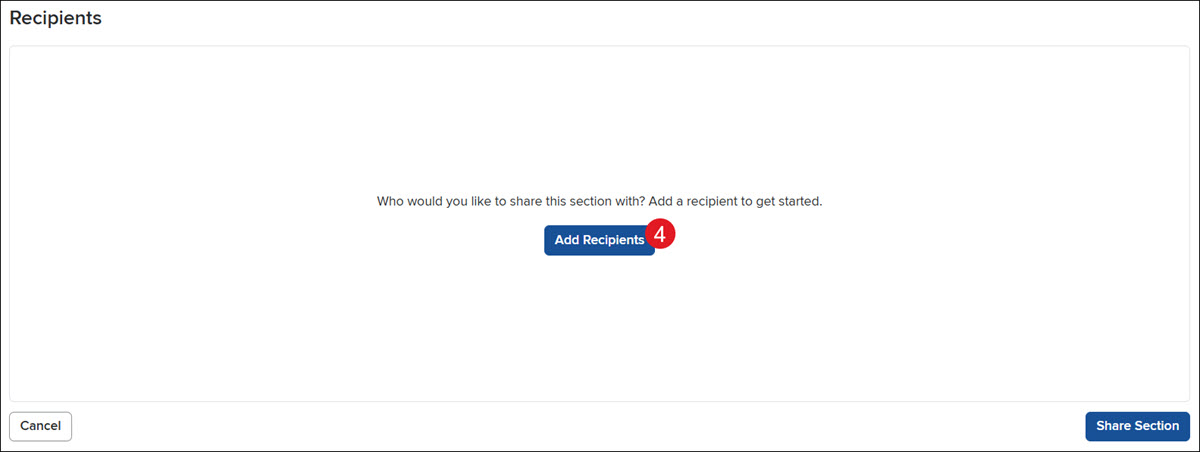Viewport: 1200px width, 452px height.
Task: Click the numbered callout beside Add Recipients
Action: coord(662,233)
